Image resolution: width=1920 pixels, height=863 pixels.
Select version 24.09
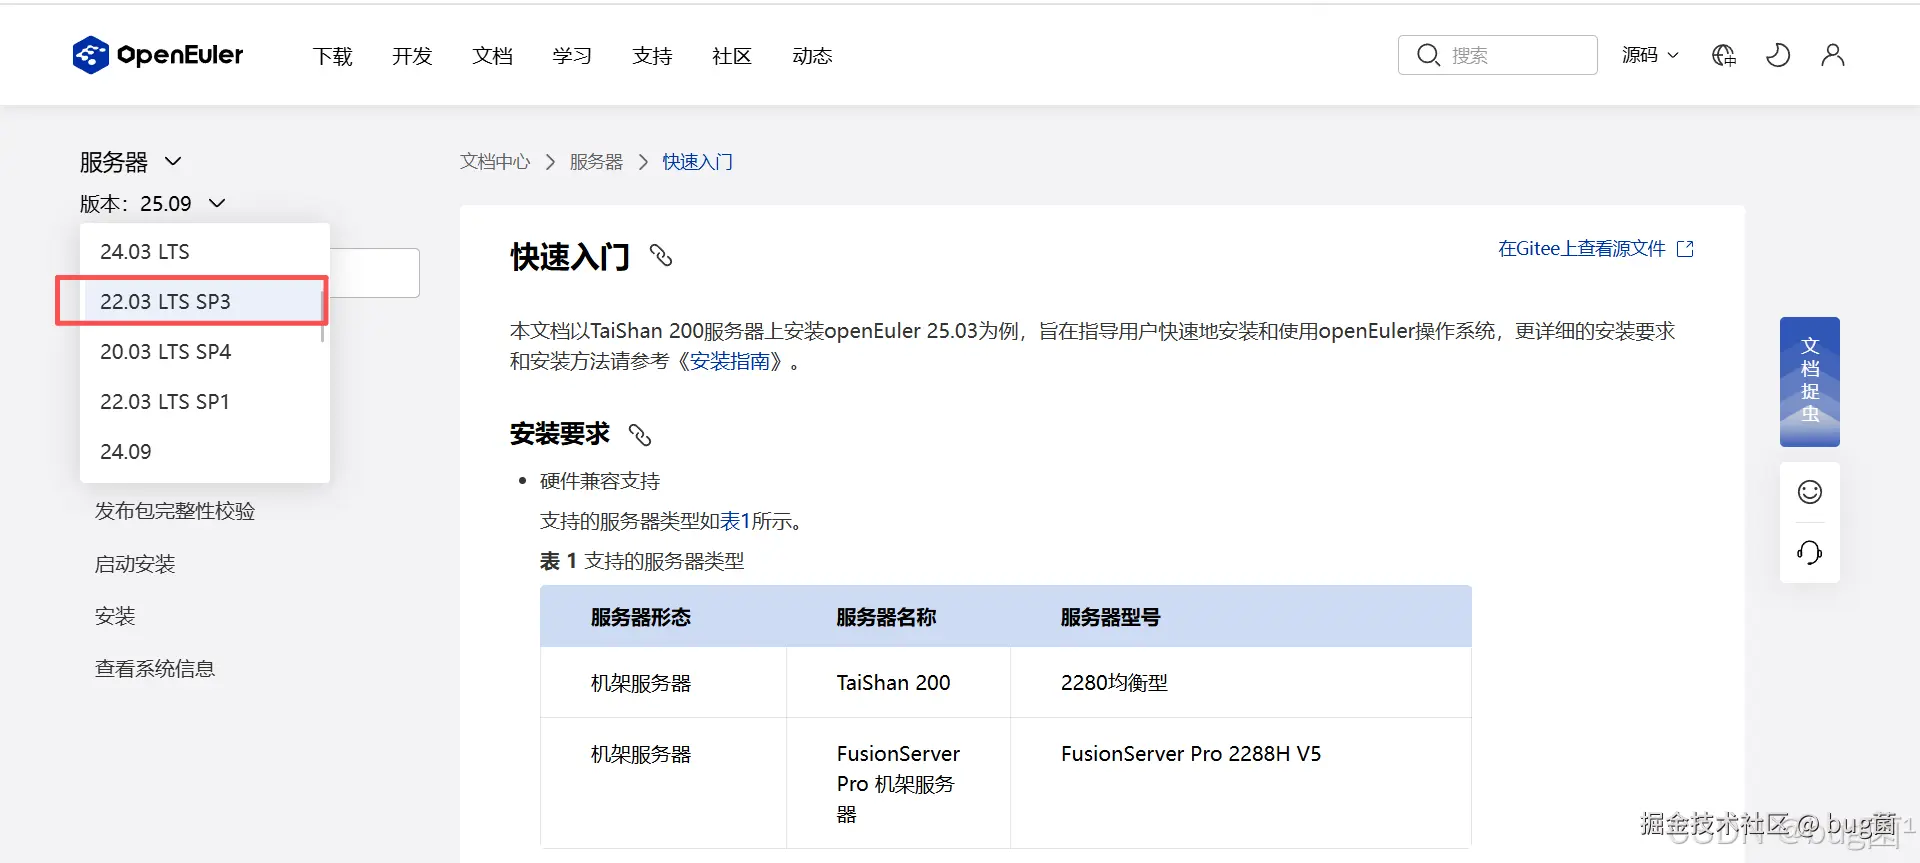click(x=204, y=452)
